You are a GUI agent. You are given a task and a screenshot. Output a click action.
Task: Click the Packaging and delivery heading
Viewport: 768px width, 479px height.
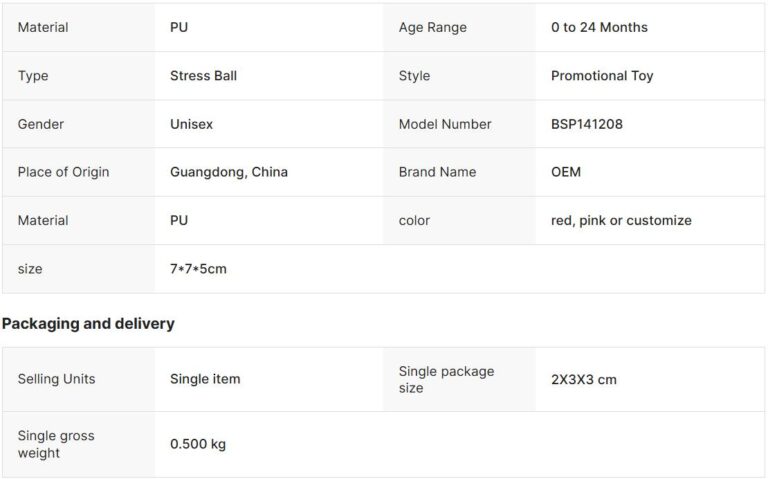click(x=88, y=324)
